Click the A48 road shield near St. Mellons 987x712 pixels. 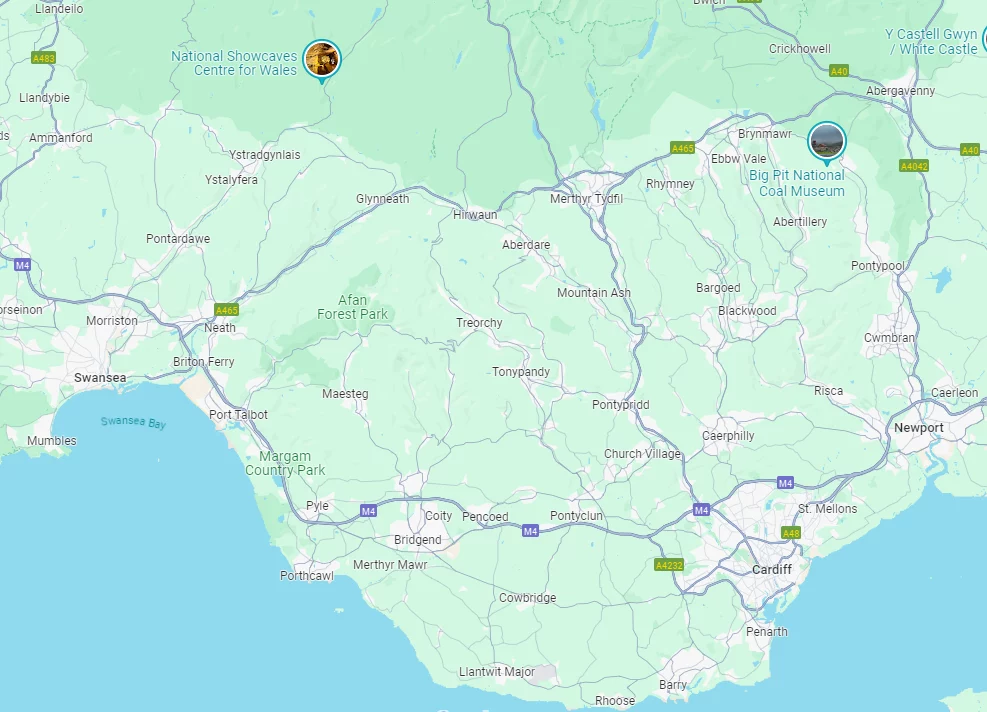791,533
